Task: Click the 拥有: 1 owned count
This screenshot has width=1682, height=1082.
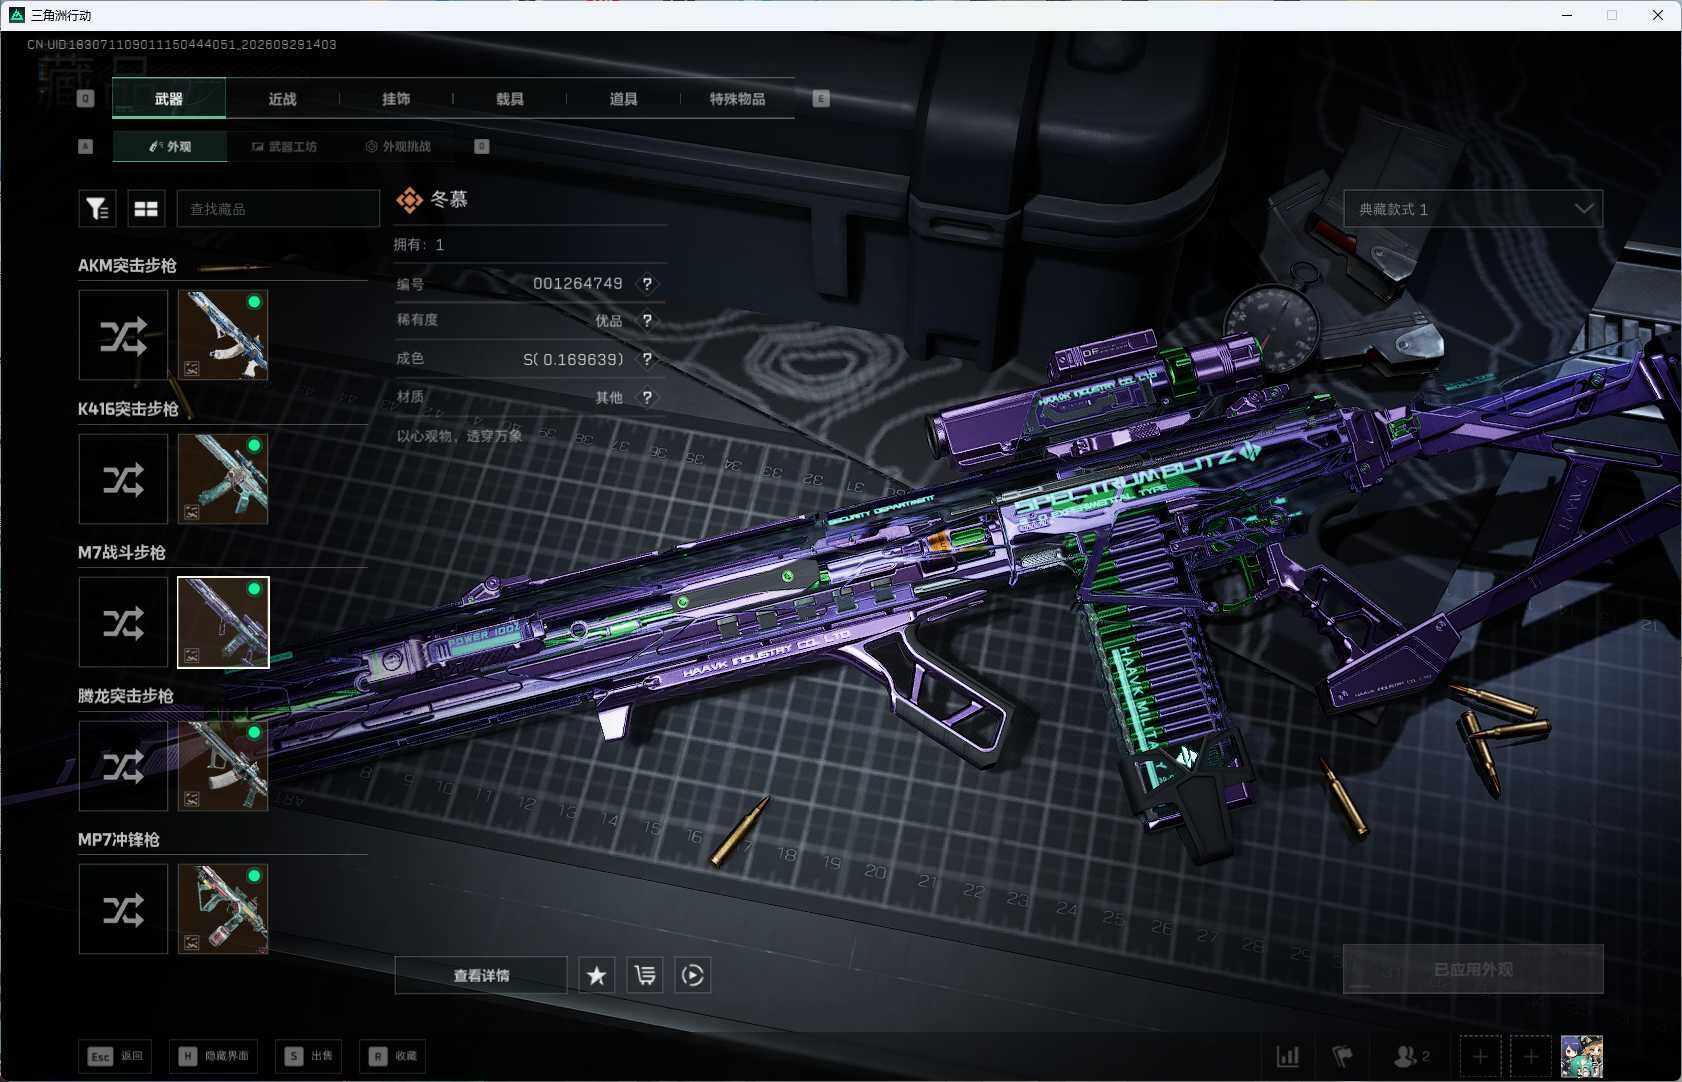Action: click(x=419, y=245)
